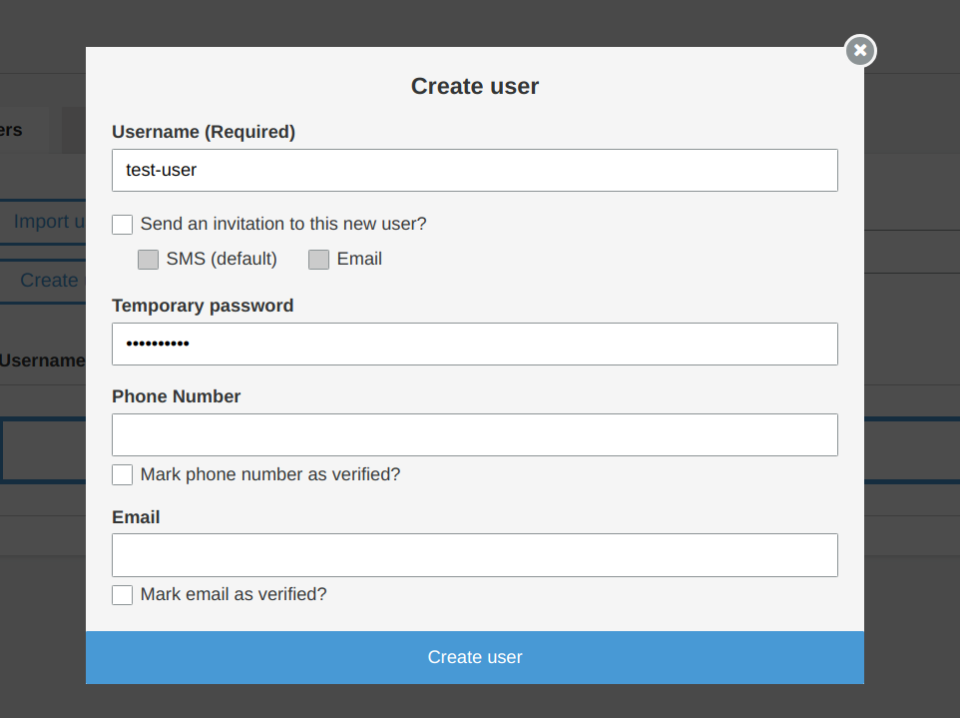Check 'Mark phone number as verified'
Image resolution: width=960 pixels, height=718 pixels.
pyautogui.click(x=122, y=474)
